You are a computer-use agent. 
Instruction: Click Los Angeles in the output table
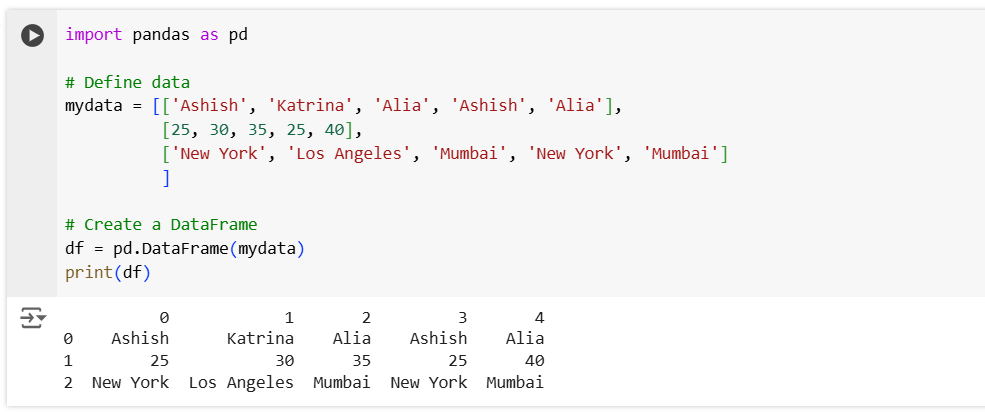point(241,382)
